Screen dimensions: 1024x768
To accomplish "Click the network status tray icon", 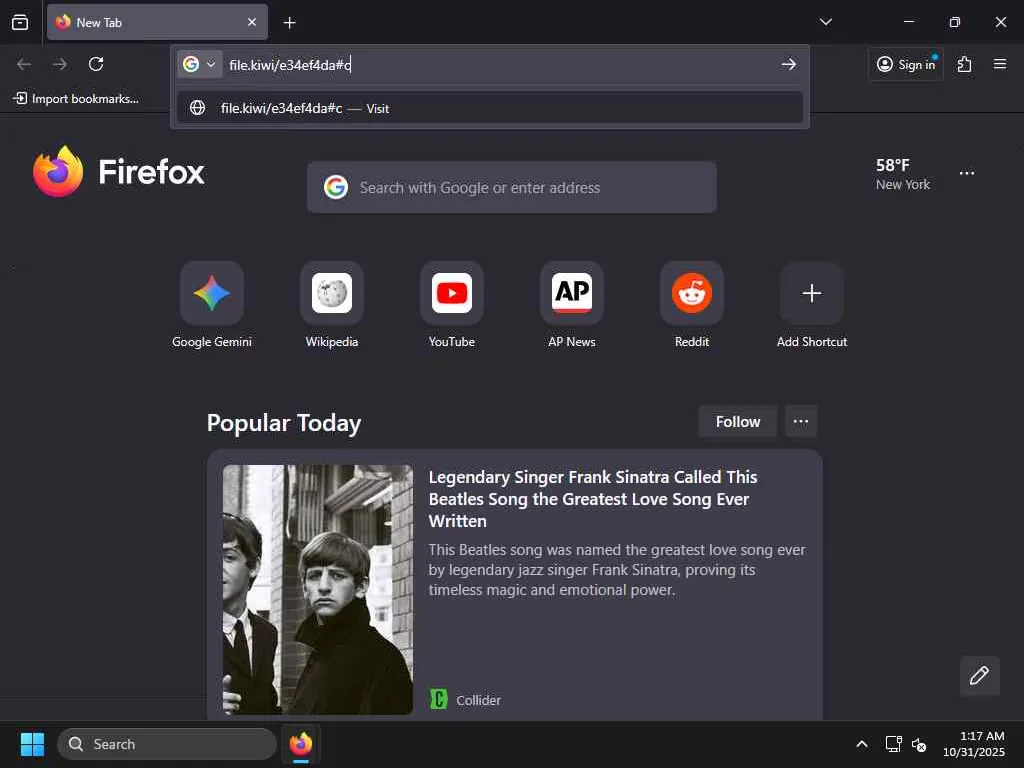I will point(893,744).
